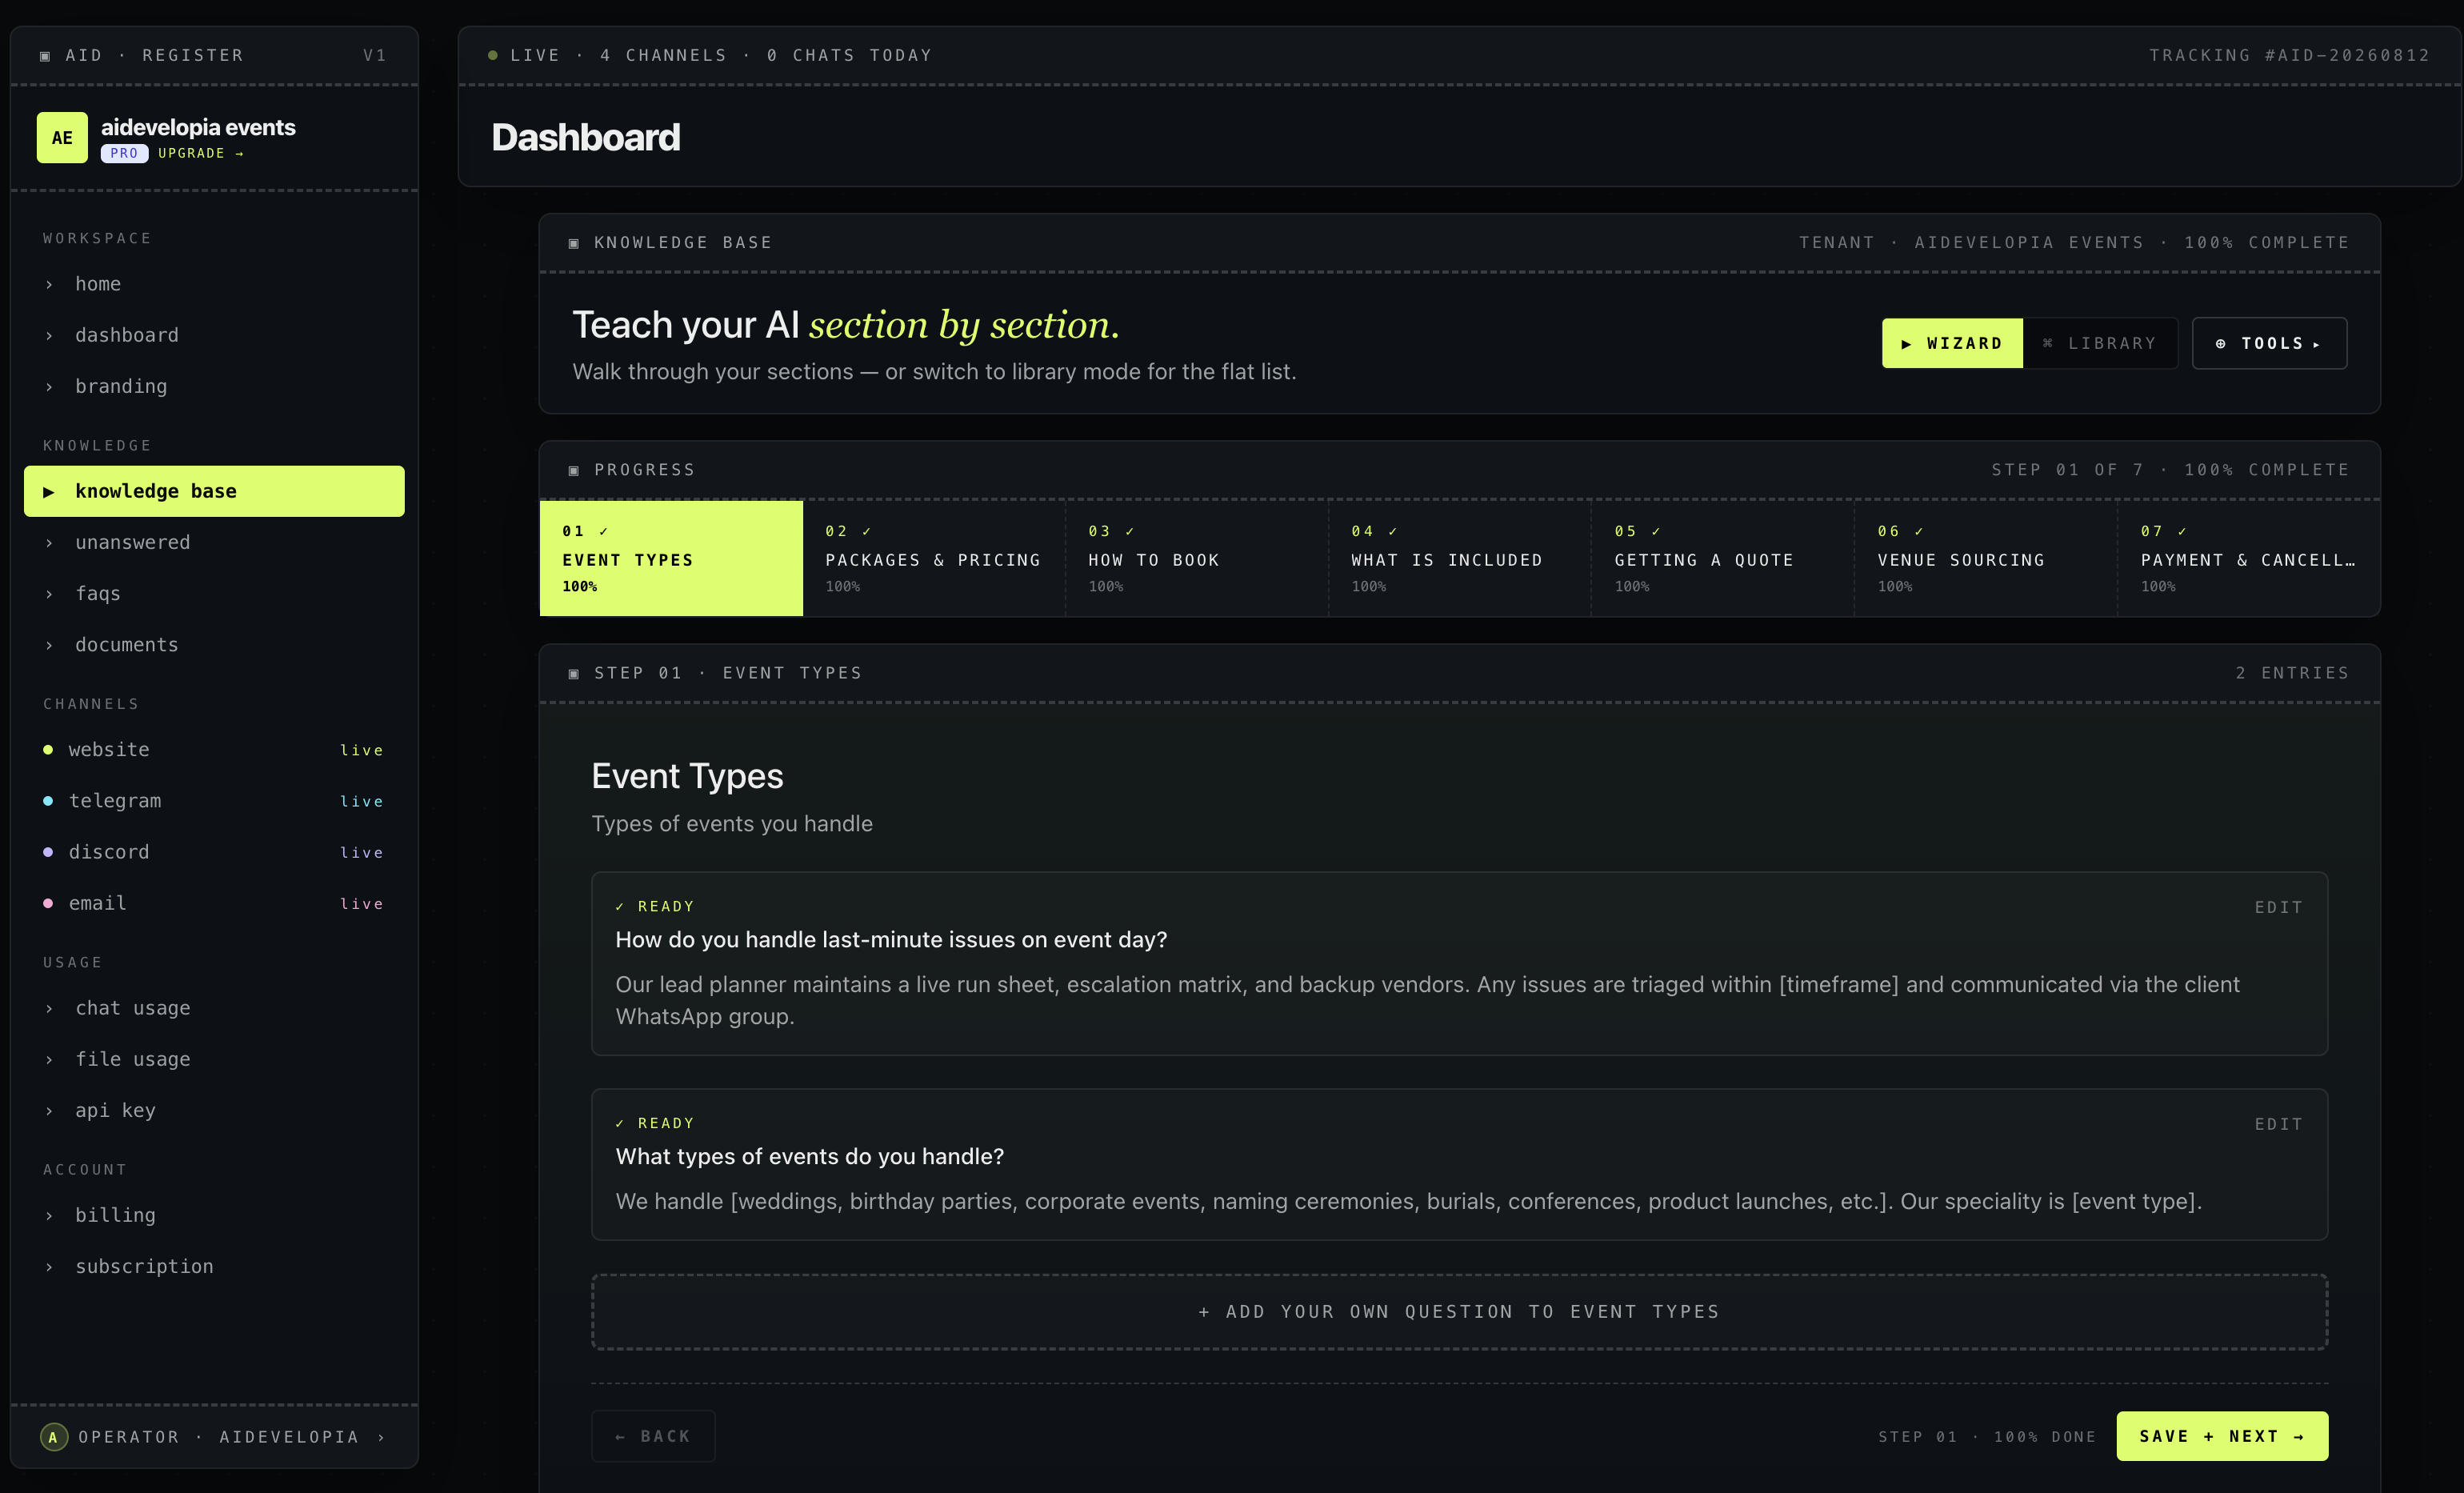Click the discord channel status dot
Image resolution: width=2464 pixels, height=1493 pixels.
point(48,852)
